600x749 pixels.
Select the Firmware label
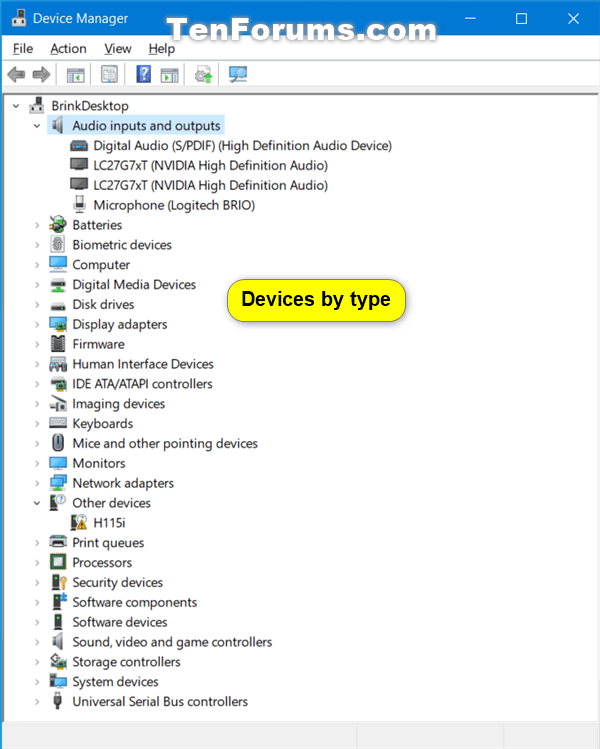click(x=98, y=344)
